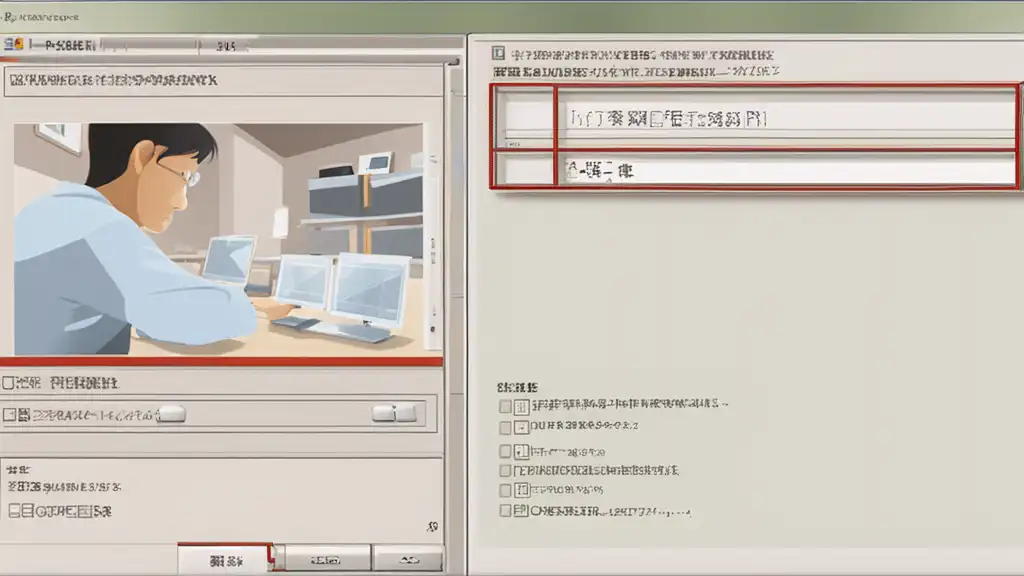This screenshot has width=1024, height=576.
Task: Click the document icon in the left slider row
Action: (x=24, y=415)
